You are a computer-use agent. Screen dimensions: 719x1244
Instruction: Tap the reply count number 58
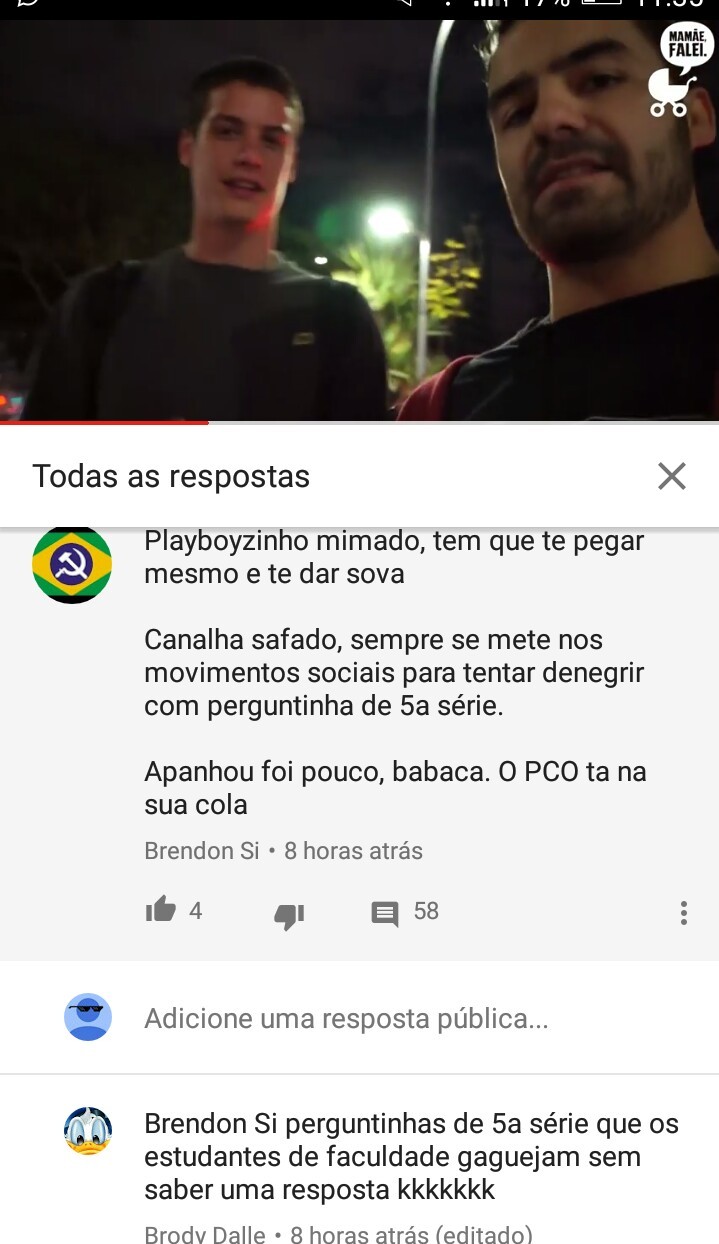426,911
